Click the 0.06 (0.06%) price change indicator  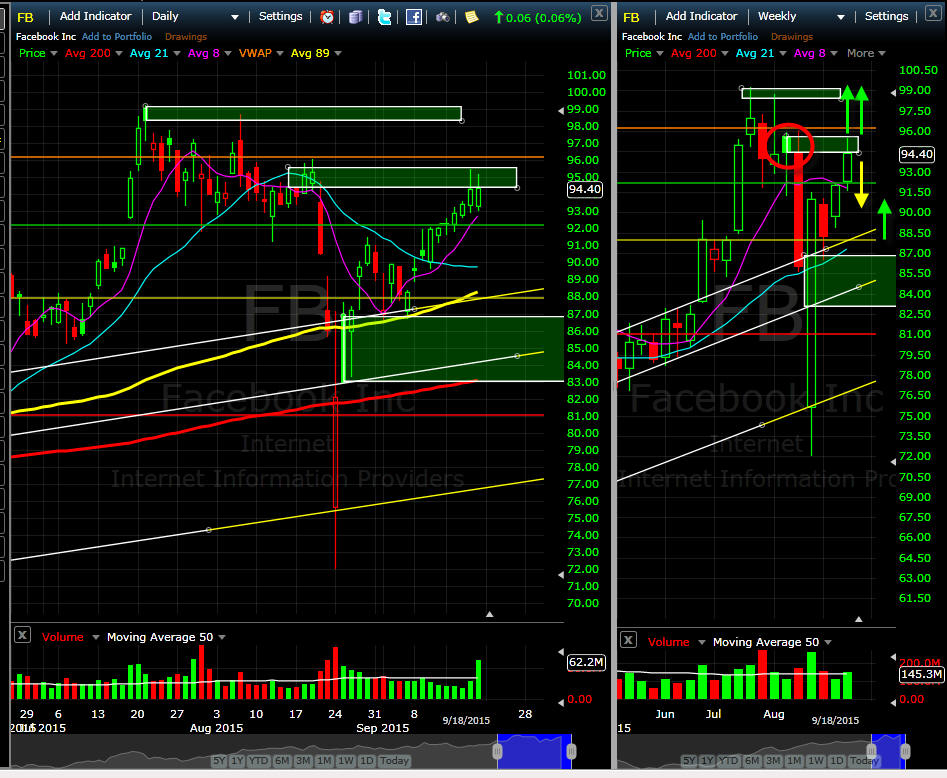pos(538,18)
